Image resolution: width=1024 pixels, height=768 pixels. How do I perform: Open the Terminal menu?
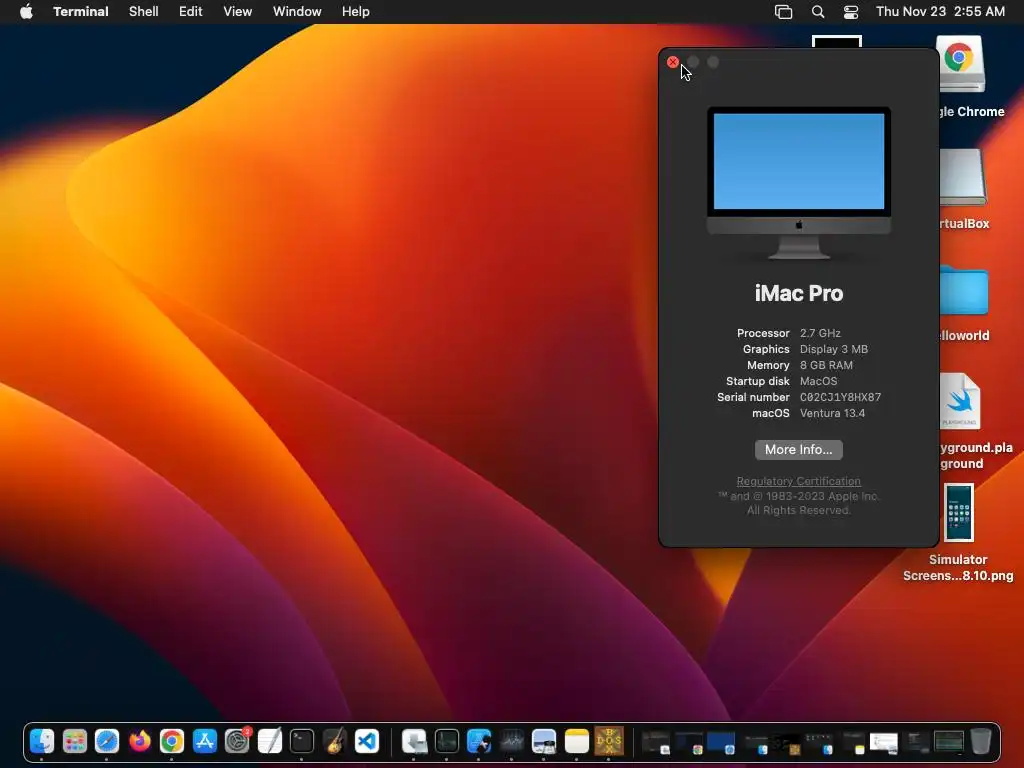pos(81,12)
